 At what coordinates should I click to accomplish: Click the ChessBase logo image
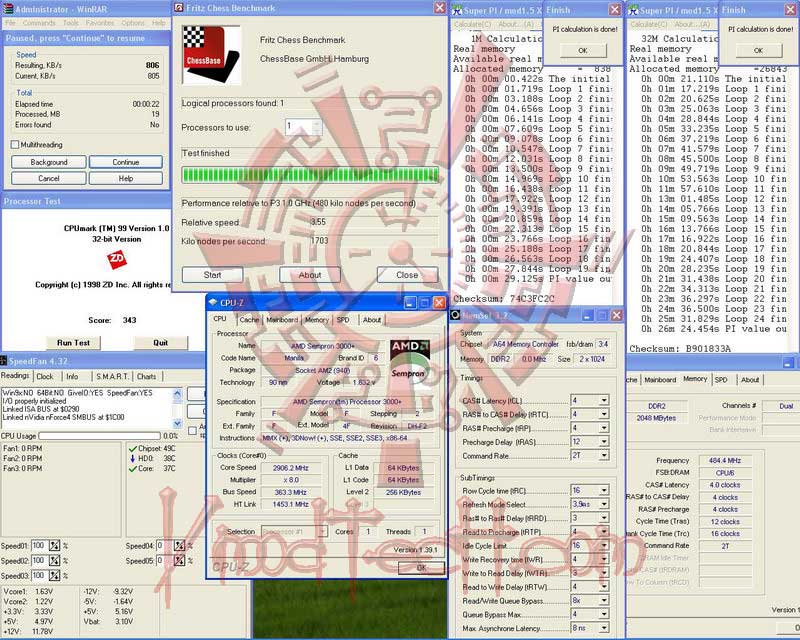(x=211, y=54)
